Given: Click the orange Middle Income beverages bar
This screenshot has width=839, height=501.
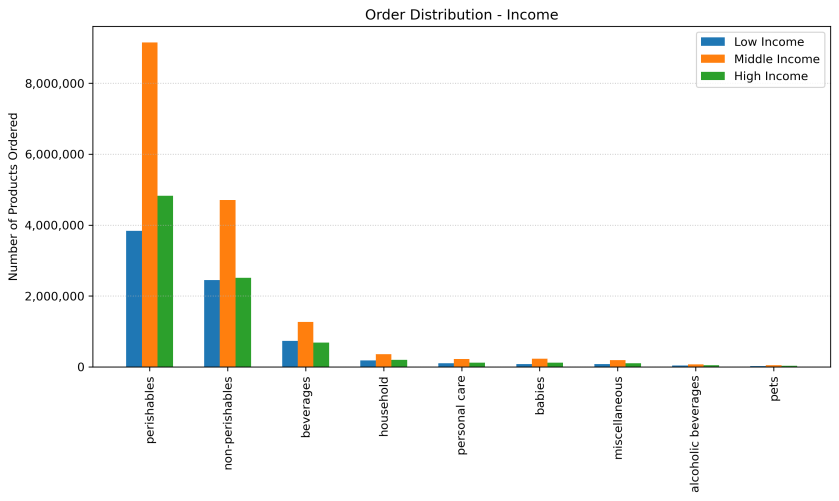Looking at the screenshot, I should pos(305,344).
